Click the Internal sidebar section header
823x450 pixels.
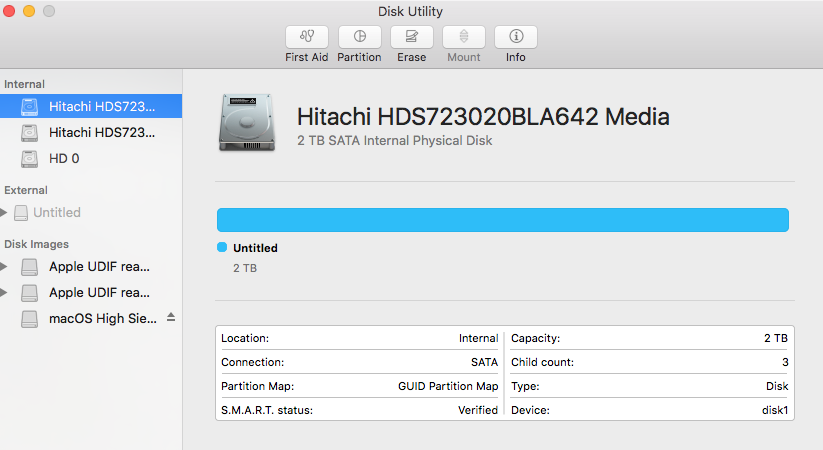(x=25, y=84)
